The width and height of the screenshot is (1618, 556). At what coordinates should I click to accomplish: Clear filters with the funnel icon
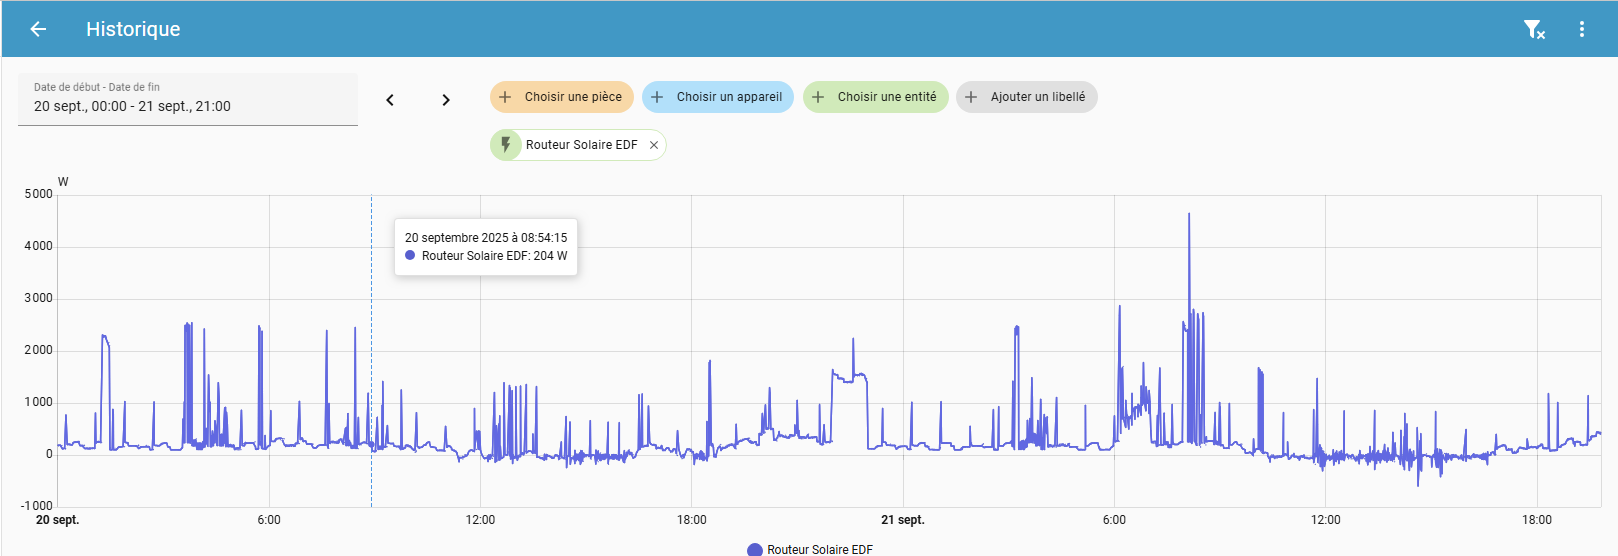1533,30
